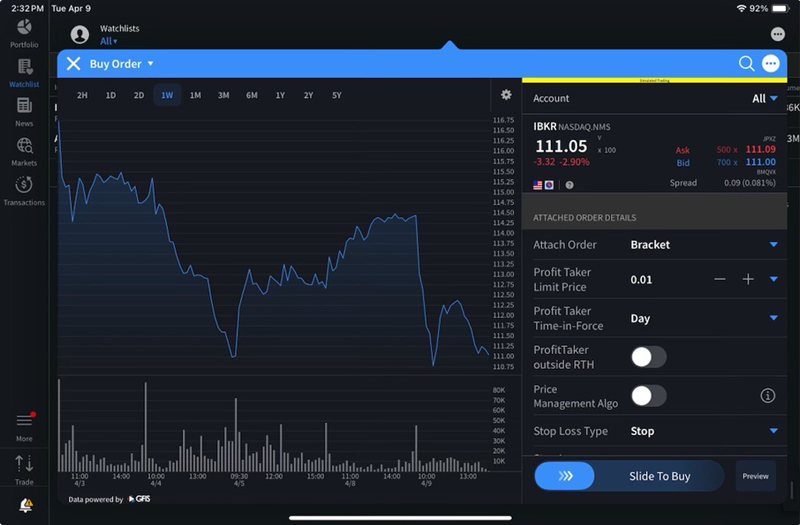Select the 1Y chart range tab
The height and width of the screenshot is (525, 800).
pos(280,95)
